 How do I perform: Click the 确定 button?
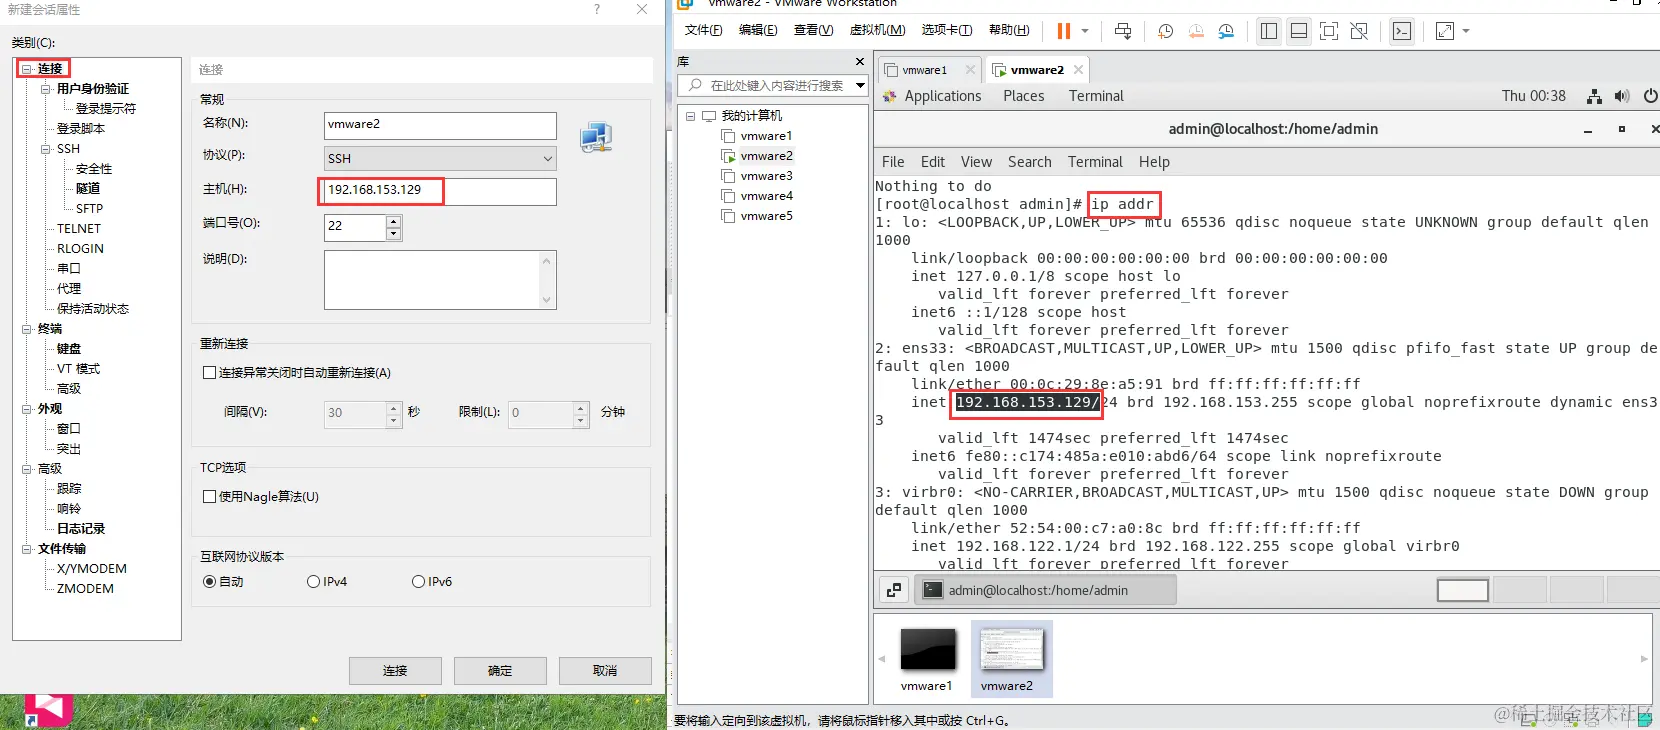click(x=500, y=671)
